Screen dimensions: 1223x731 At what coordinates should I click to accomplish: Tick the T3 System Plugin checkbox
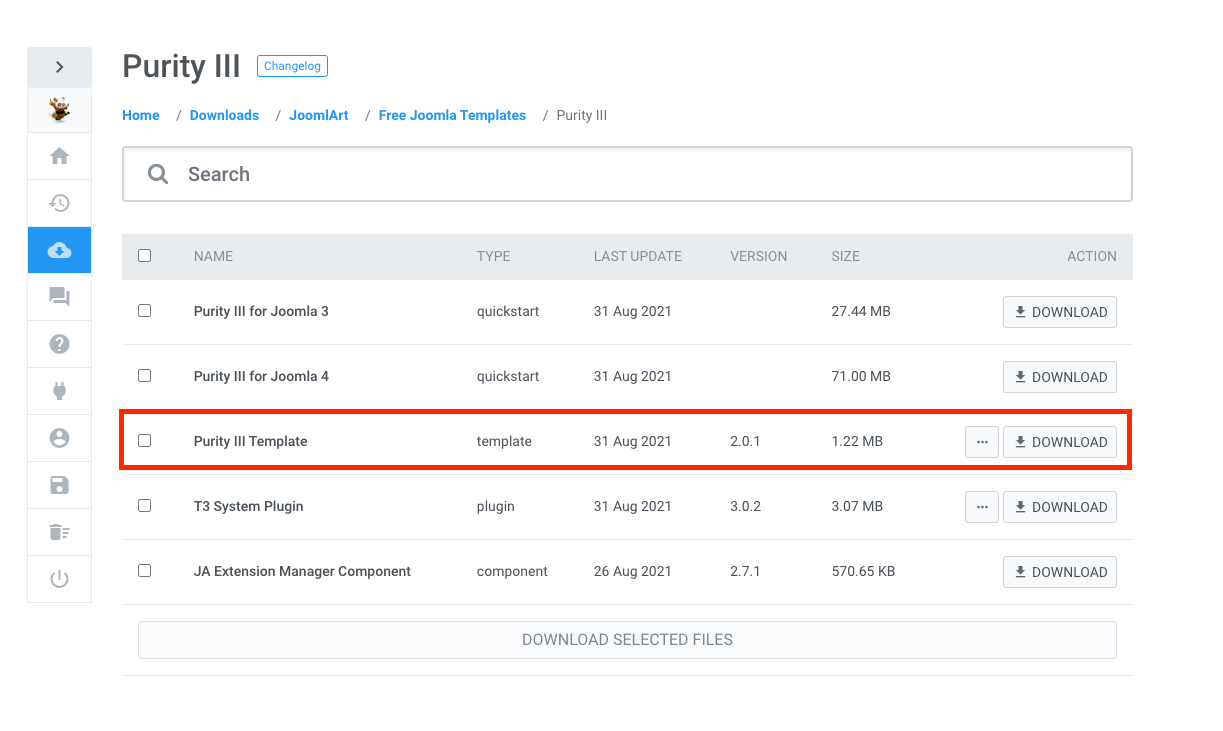click(145, 506)
